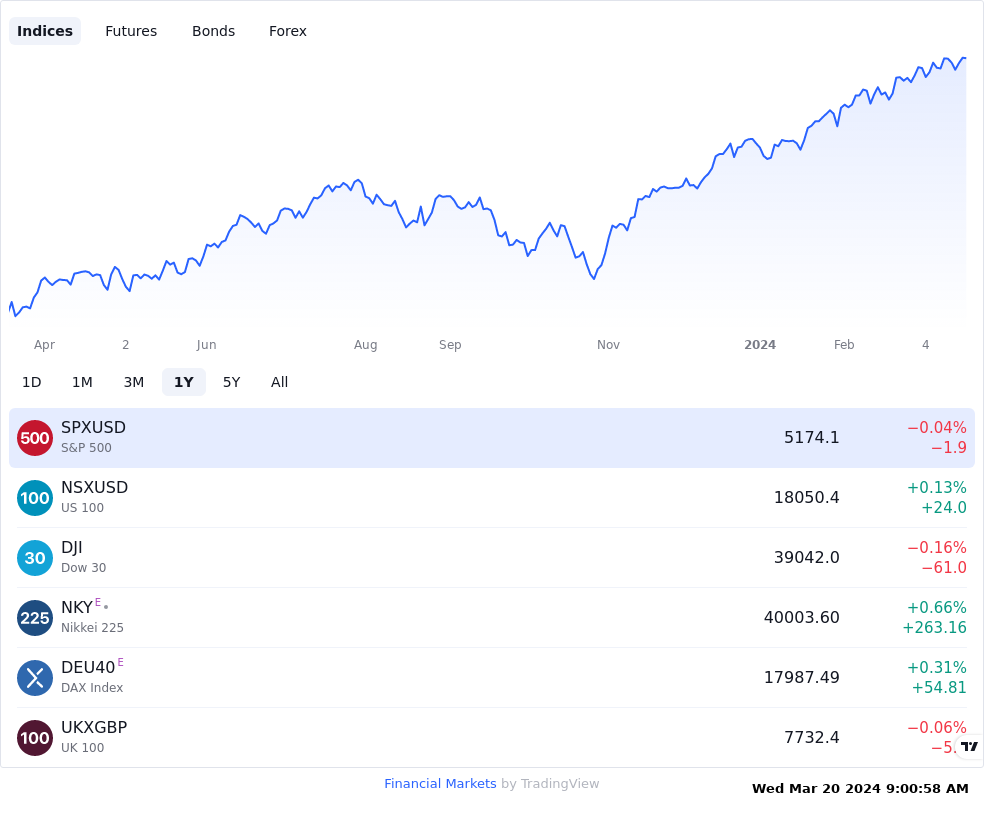This screenshot has width=984, height=820.
Task: Click the NSXUSD US 100 teal badge icon
Action: click(35, 498)
